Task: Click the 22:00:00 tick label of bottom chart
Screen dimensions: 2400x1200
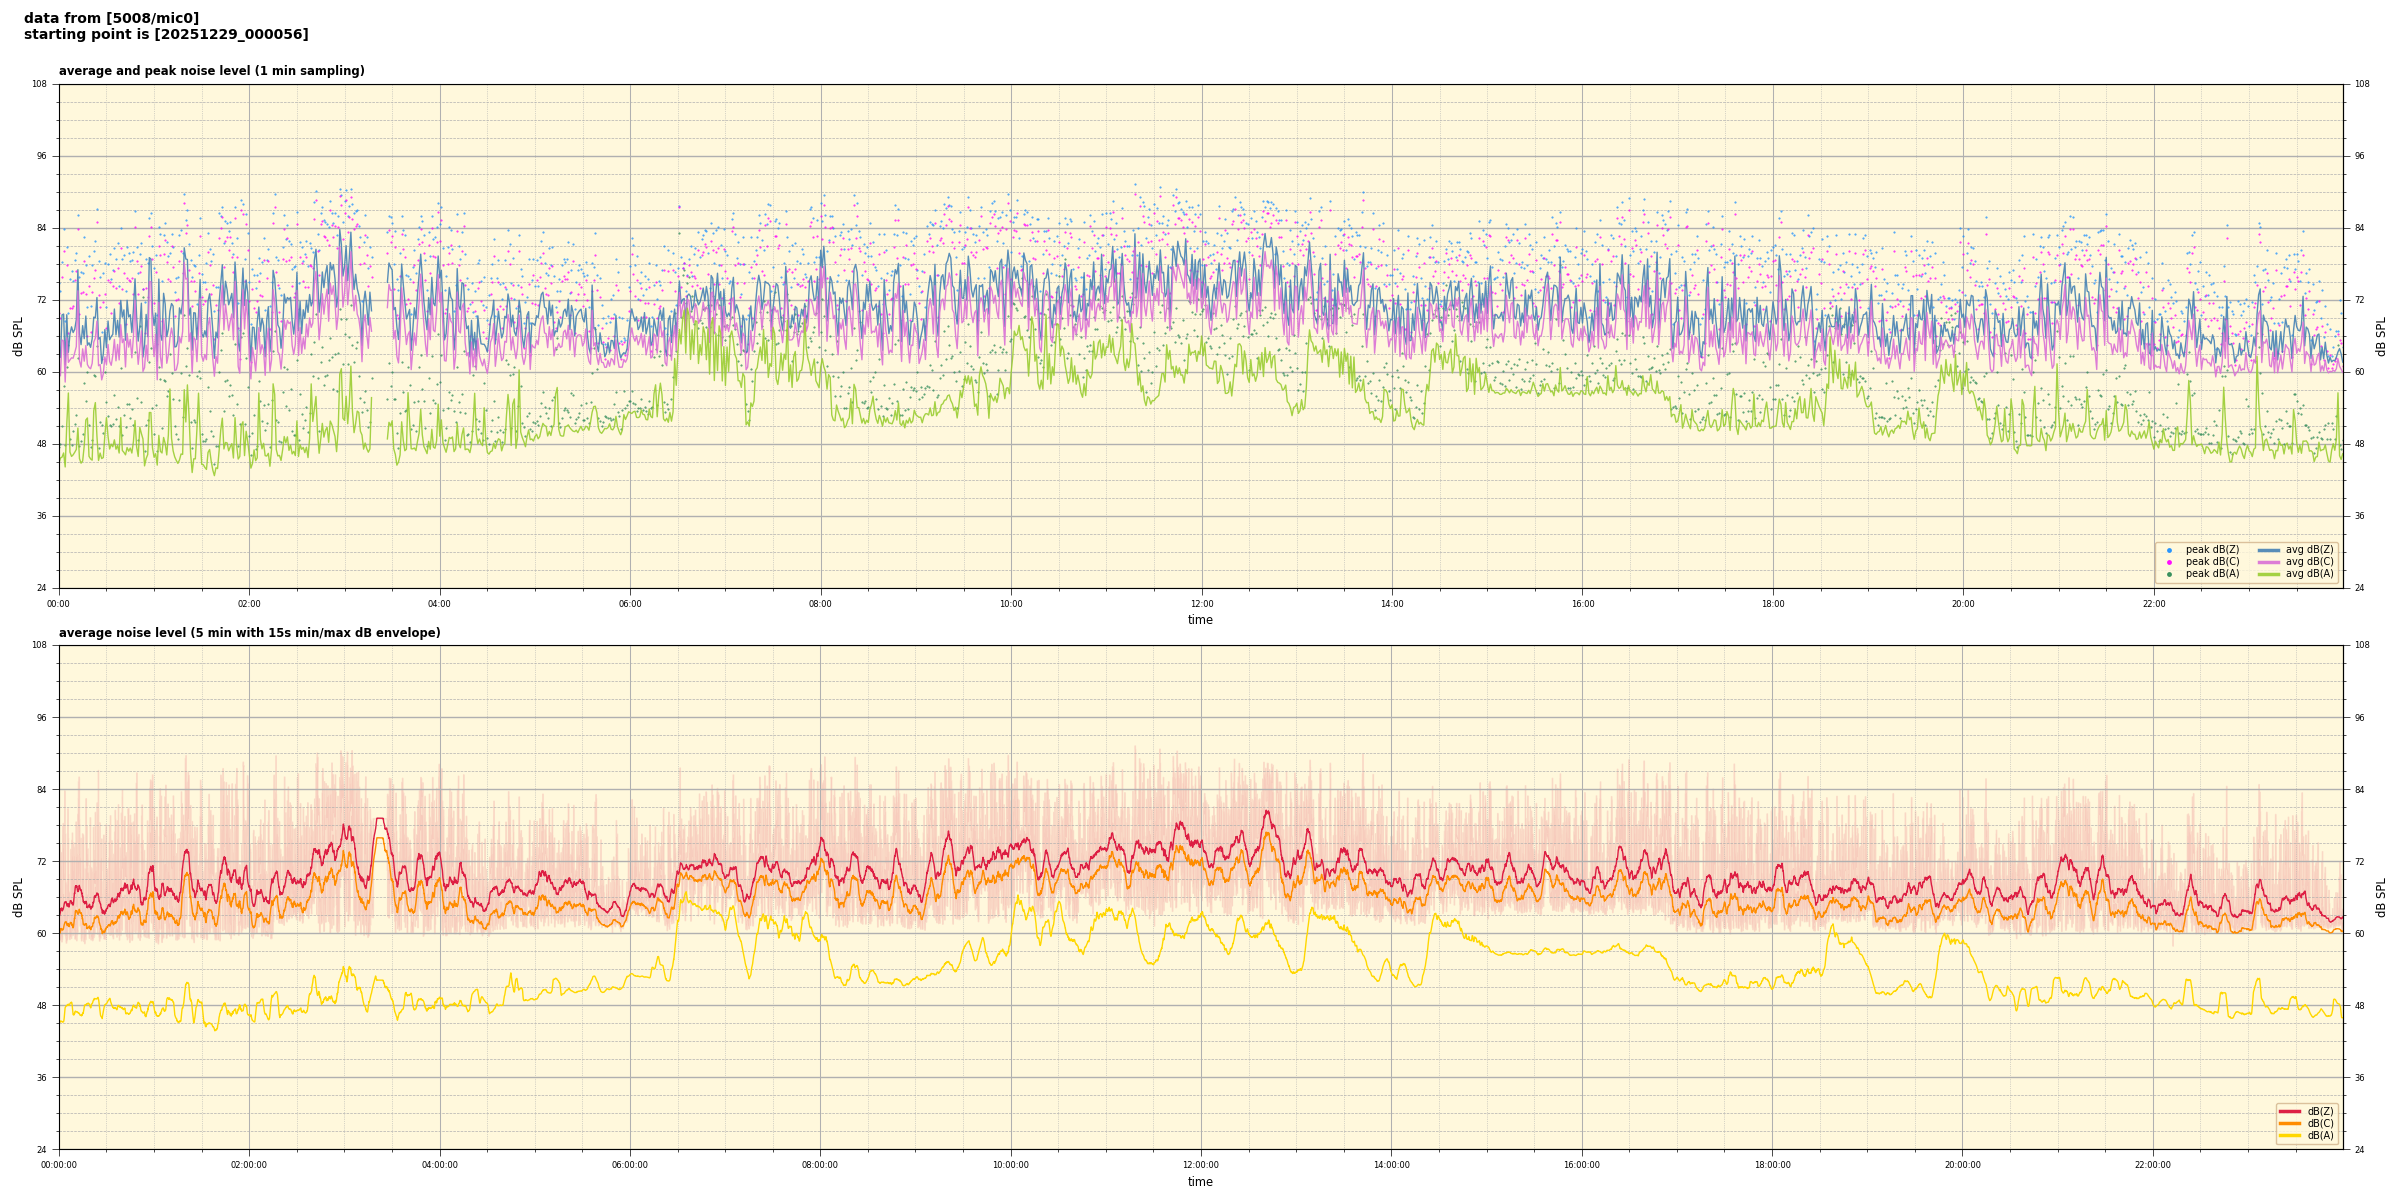Action: coord(2153,1165)
